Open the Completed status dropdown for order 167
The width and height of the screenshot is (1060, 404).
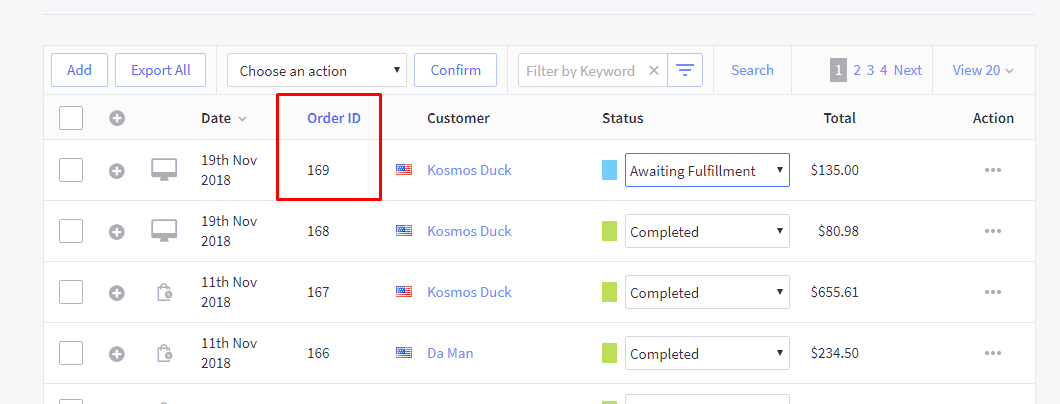(707, 292)
